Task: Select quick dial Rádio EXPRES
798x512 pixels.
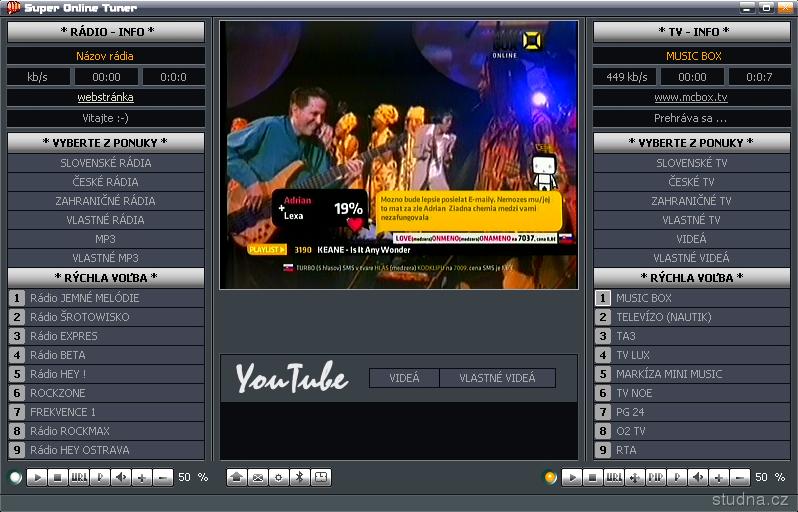Action: pos(106,336)
